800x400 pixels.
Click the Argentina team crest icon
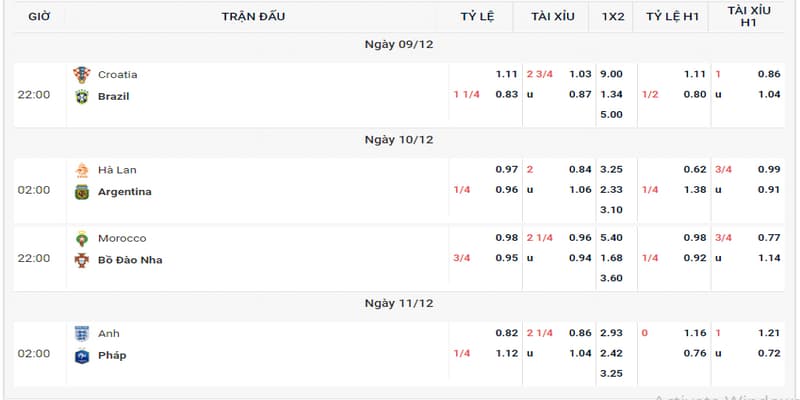pyautogui.click(x=82, y=192)
